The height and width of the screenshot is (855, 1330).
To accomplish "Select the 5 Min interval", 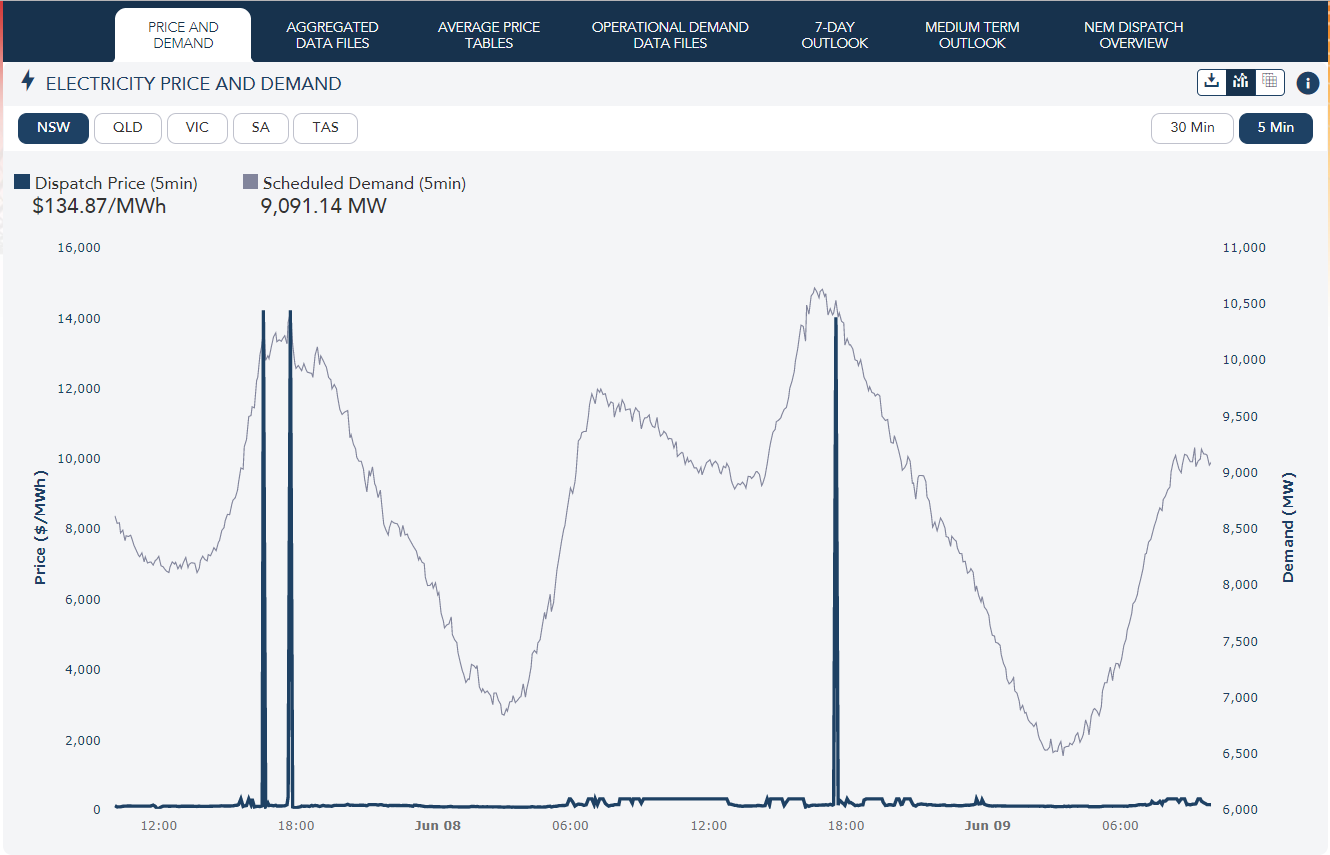I will tap(1275, 128).
